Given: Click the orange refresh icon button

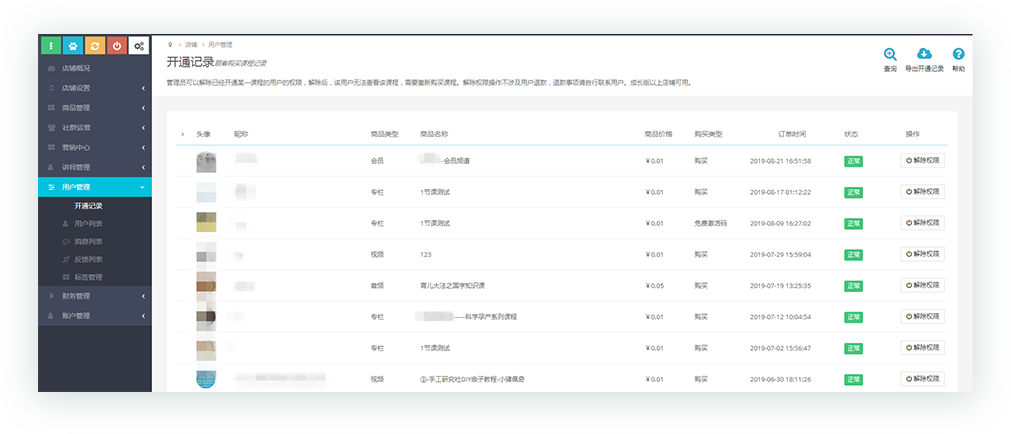Looking at the screenshot, I should [x=95, y=46].
